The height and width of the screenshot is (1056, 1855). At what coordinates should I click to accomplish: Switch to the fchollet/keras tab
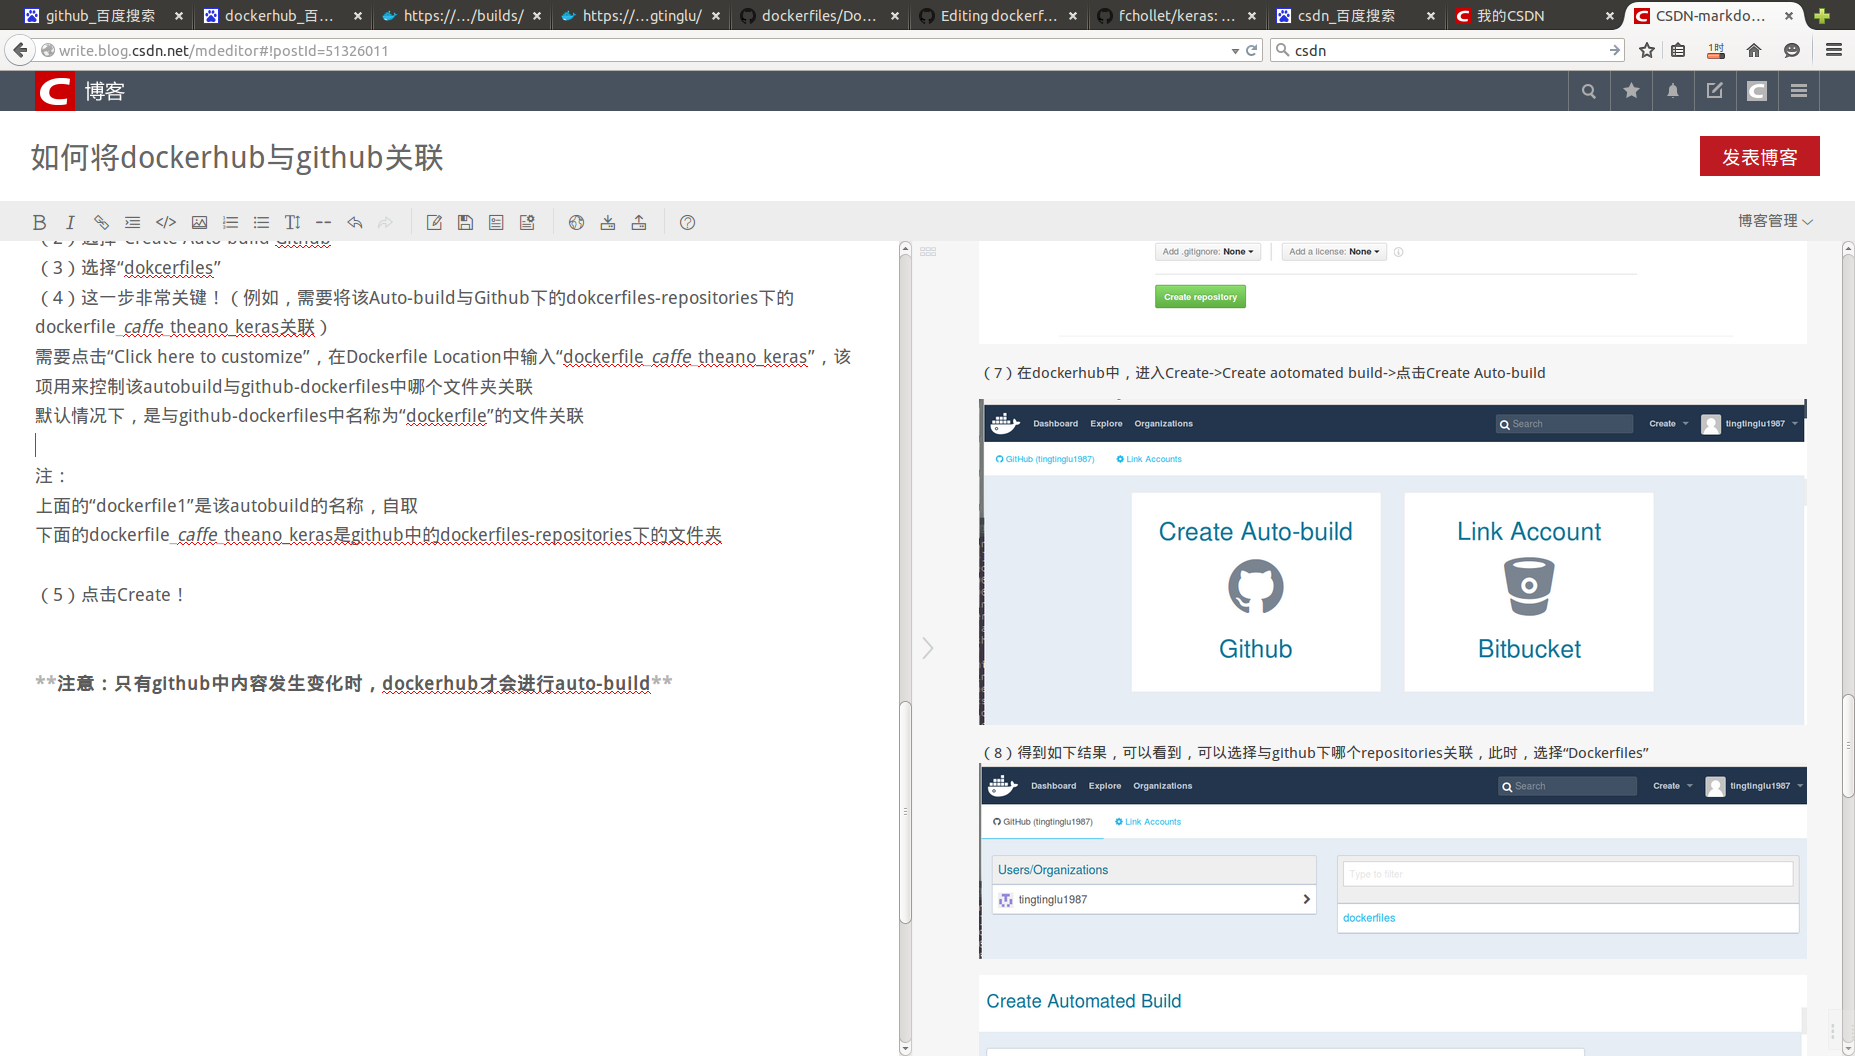pyautogui.click(x=1176, y=16)
